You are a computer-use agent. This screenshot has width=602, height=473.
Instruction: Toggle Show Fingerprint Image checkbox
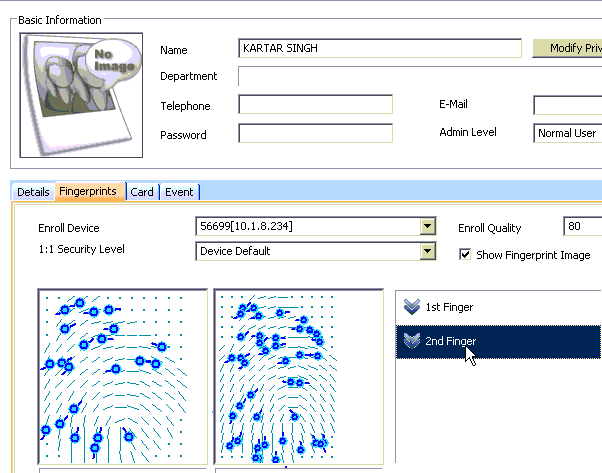click(465, 255)
